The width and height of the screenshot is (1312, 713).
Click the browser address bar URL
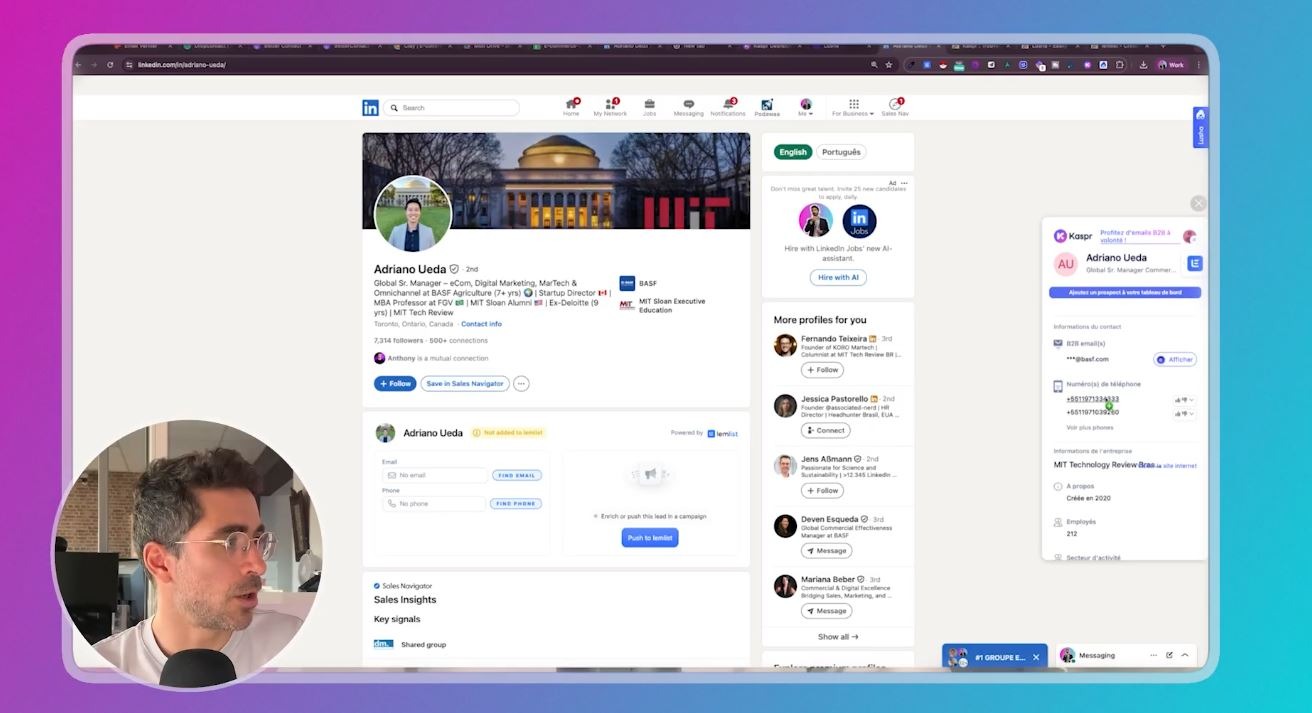click(x=182, y=65)
